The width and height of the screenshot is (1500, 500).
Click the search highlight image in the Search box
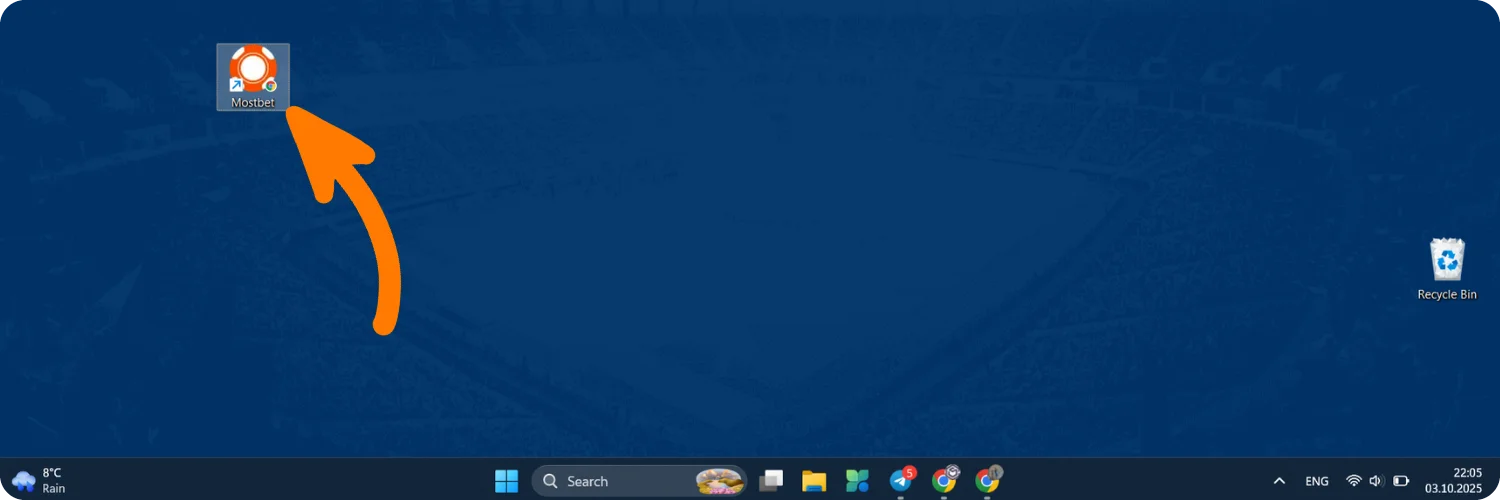point(720,481)
